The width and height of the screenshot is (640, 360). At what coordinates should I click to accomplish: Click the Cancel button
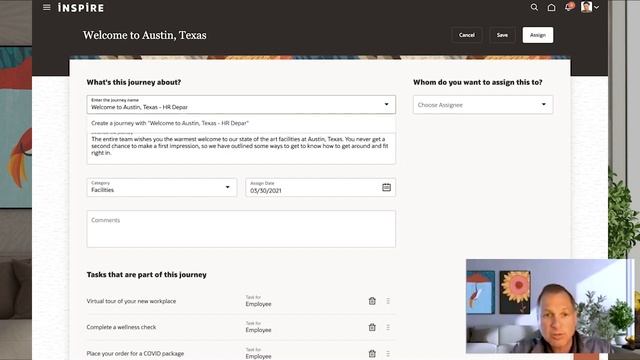(x=467, y=35)
